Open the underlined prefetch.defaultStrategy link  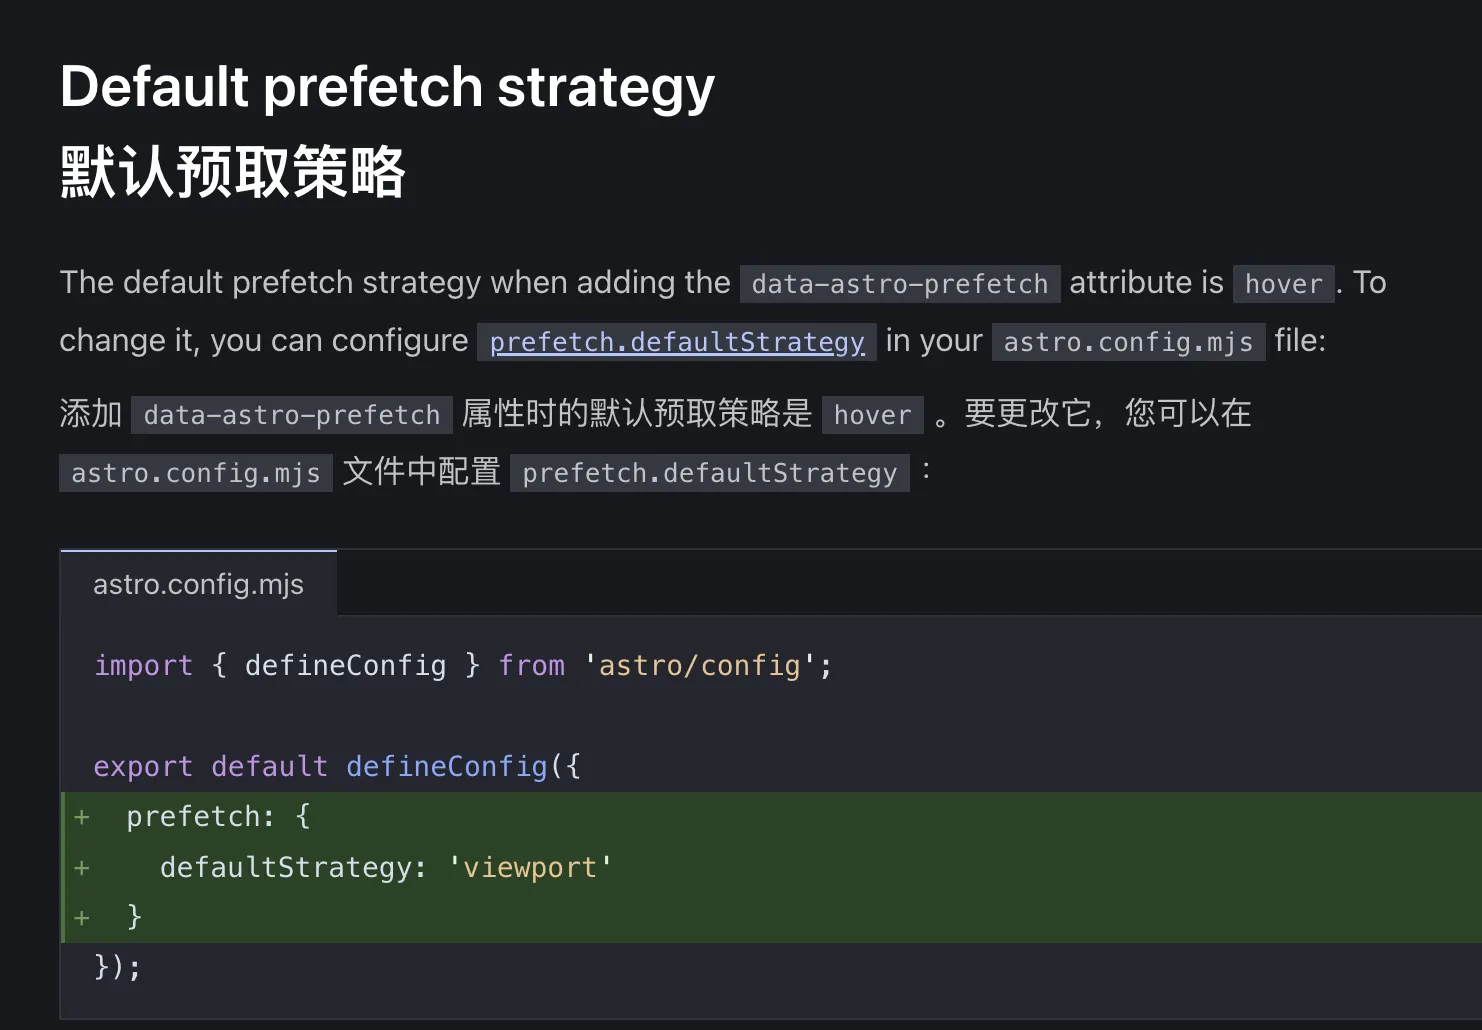(677, 342)
